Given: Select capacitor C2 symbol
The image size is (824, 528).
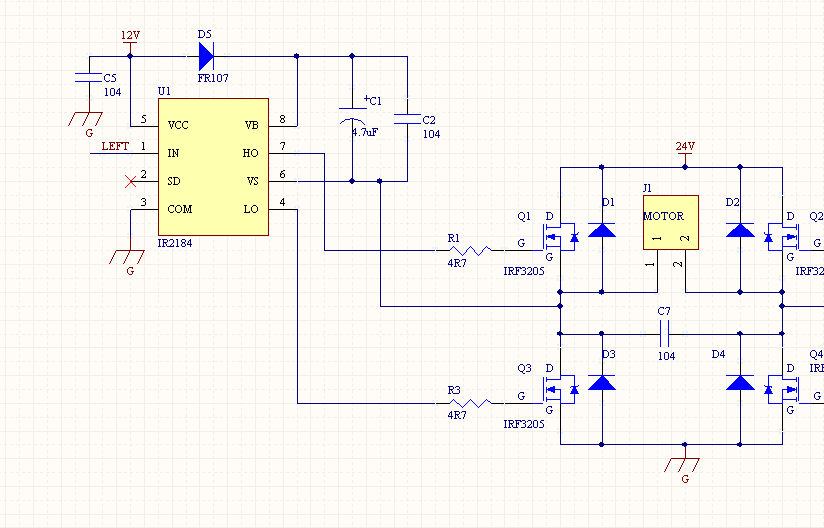Looking at the screenshot, I should 407,119.
